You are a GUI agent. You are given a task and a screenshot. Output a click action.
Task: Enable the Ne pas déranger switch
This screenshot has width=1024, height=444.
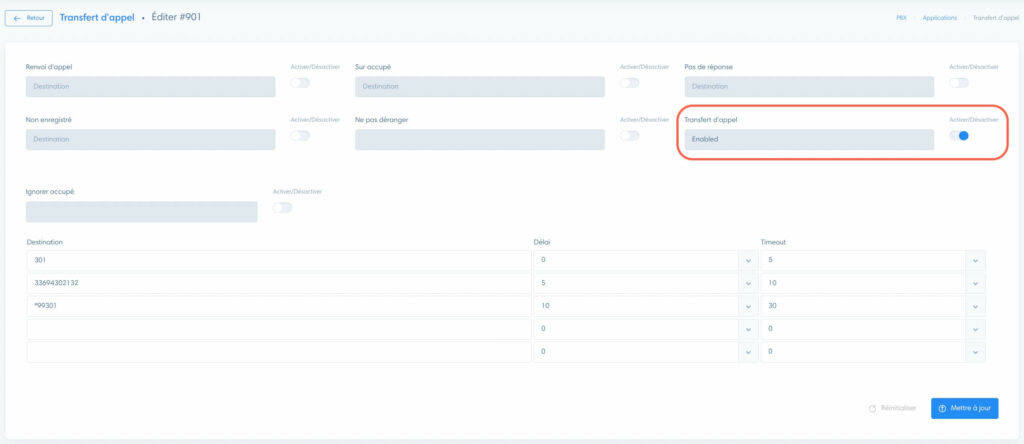pyautogui.click(x=629, y=135)
